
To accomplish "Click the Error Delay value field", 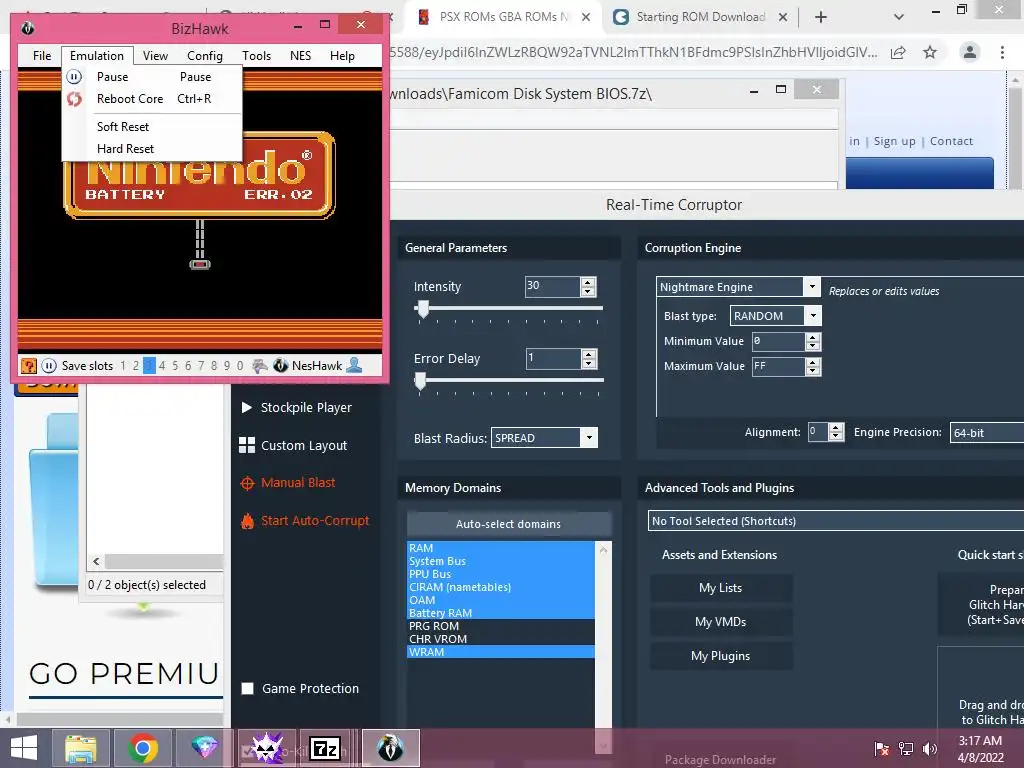I will coord(552,359).
